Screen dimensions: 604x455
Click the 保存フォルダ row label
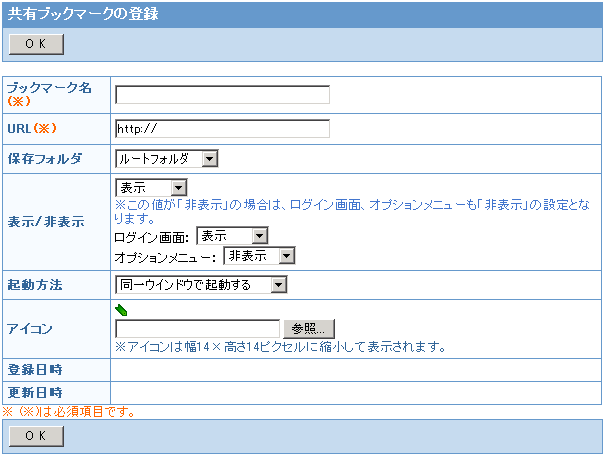pyautogui.click(x=42, y=159)
